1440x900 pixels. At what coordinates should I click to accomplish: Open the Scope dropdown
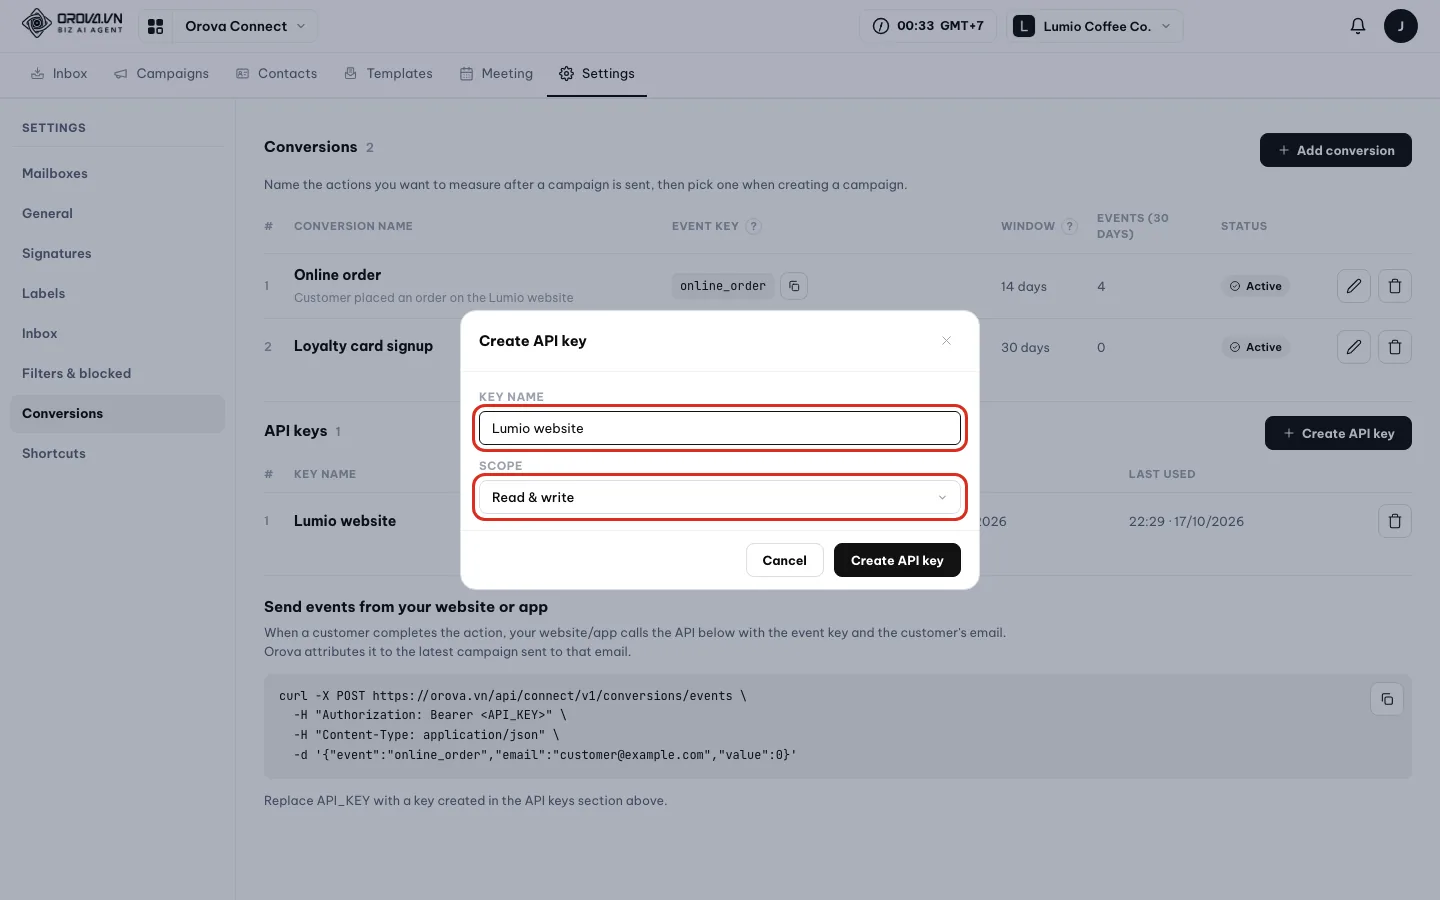point(720,497)
